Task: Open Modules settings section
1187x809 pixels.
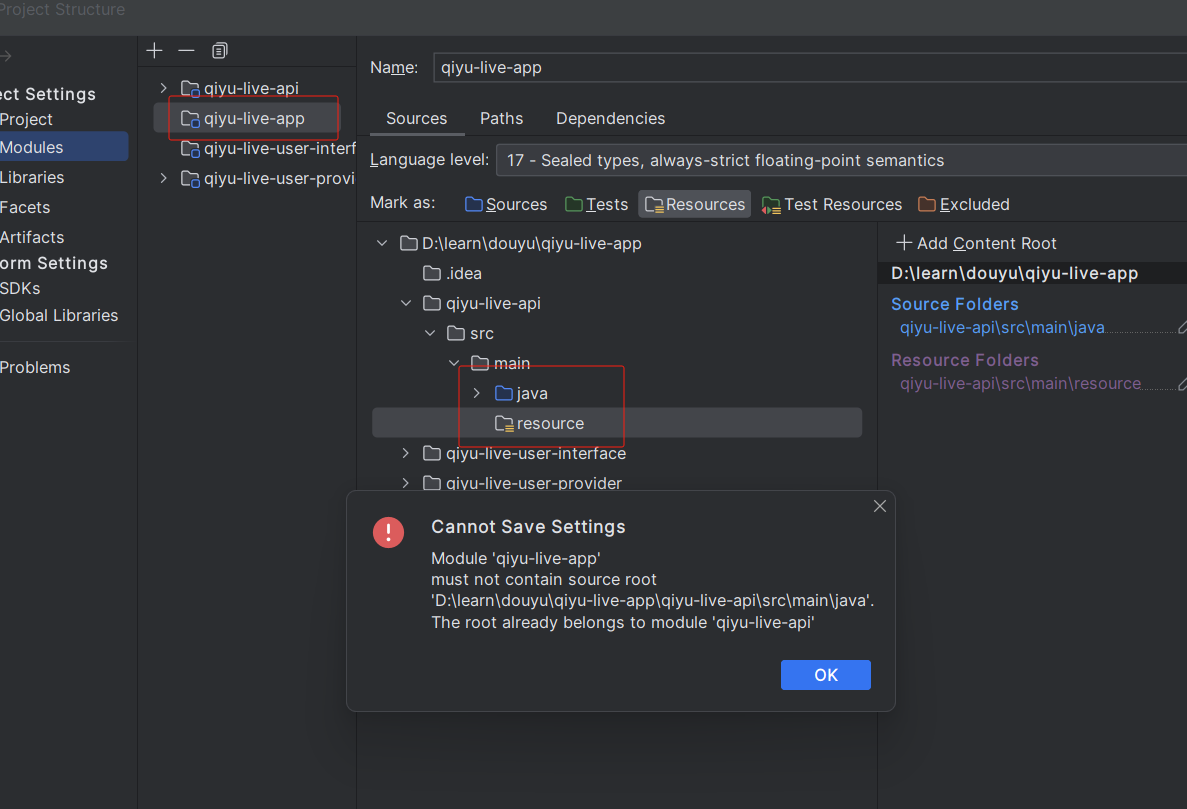Action: (x=64, y=147)
